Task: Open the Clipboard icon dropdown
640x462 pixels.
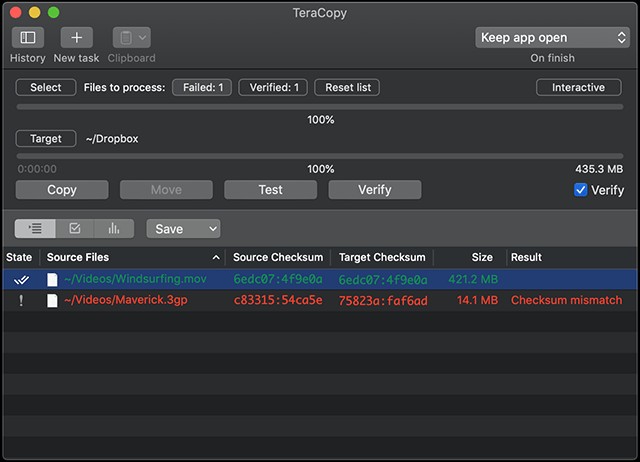Action: (x=131, y=38)
